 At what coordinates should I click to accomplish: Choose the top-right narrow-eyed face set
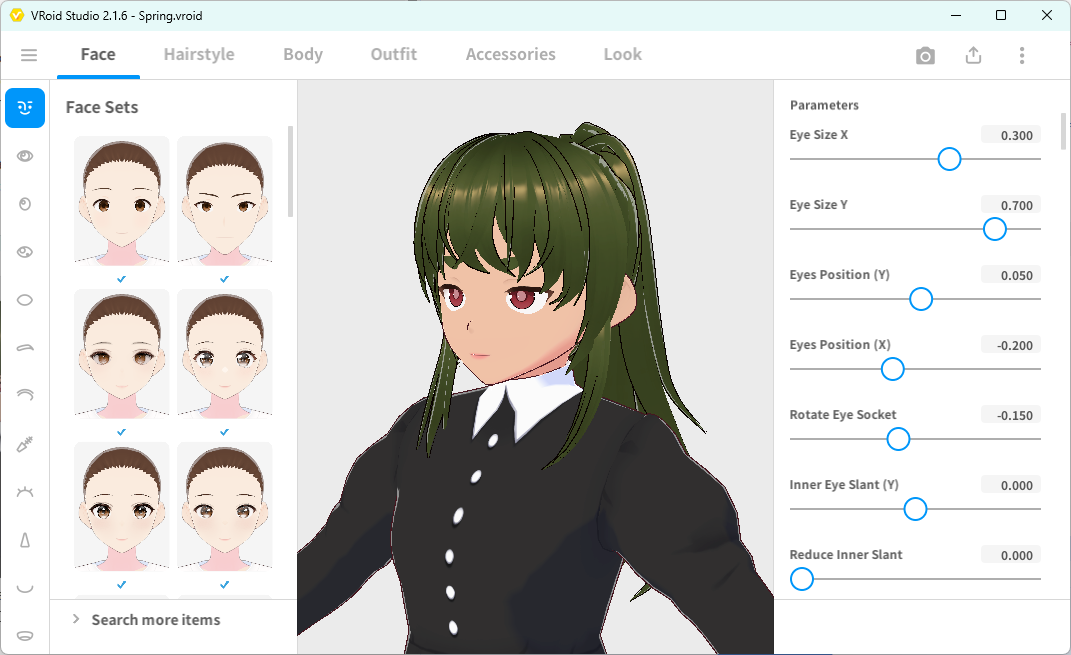pyautogui.click(x=225, y=200)
